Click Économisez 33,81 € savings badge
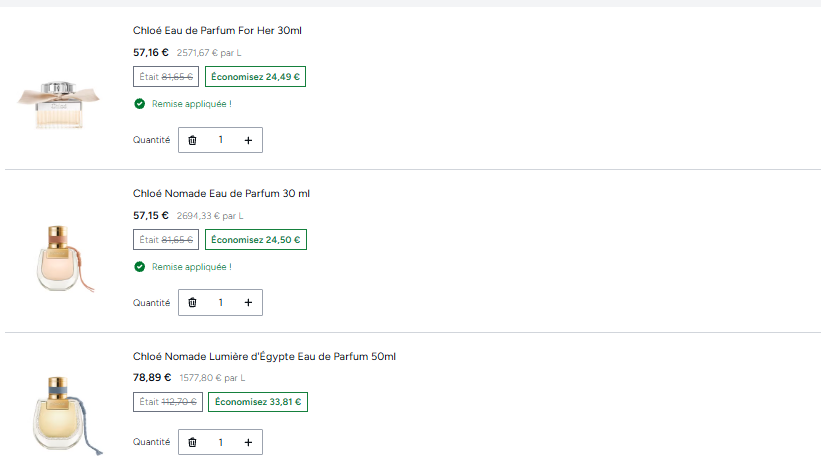821x472 pixels. pyautogui.click(x=258, y=402)
